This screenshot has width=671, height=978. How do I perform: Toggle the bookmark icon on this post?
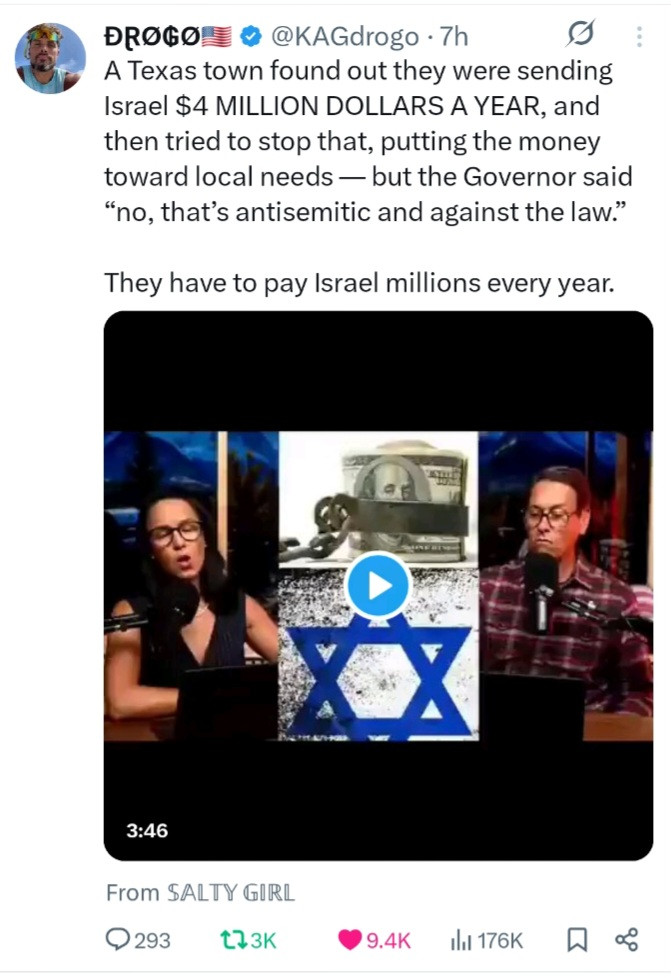pos(577,939)
